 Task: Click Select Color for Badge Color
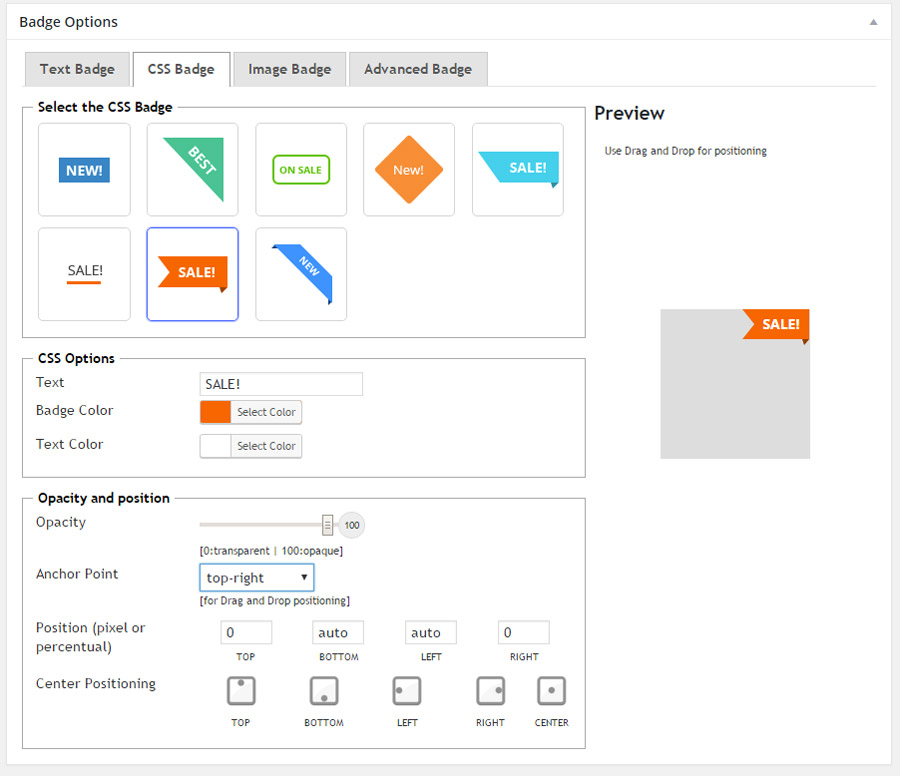[266, 412]
